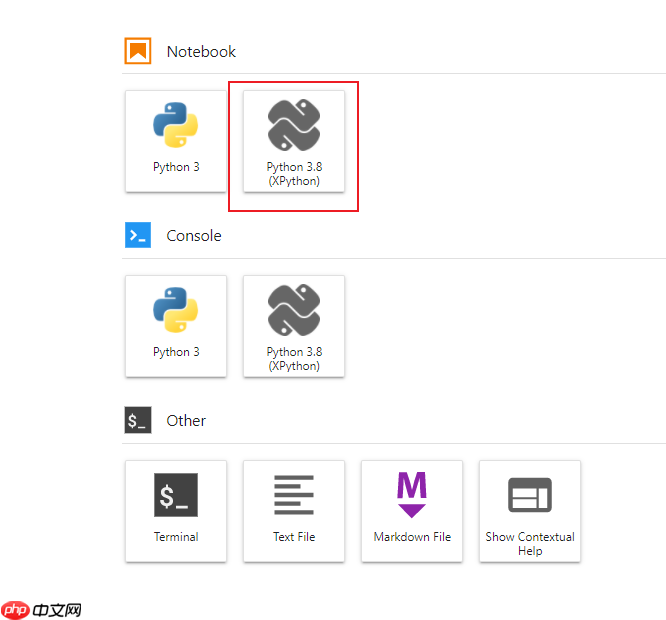Open a new Terminal

(176, 511)
